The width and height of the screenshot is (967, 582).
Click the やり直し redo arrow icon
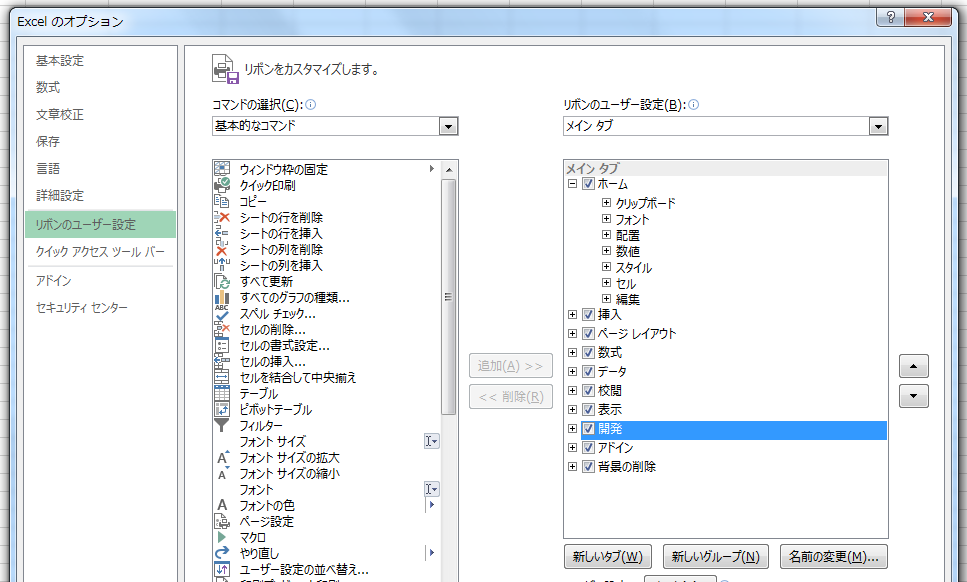pyautogui.click(x=222, y=554)
